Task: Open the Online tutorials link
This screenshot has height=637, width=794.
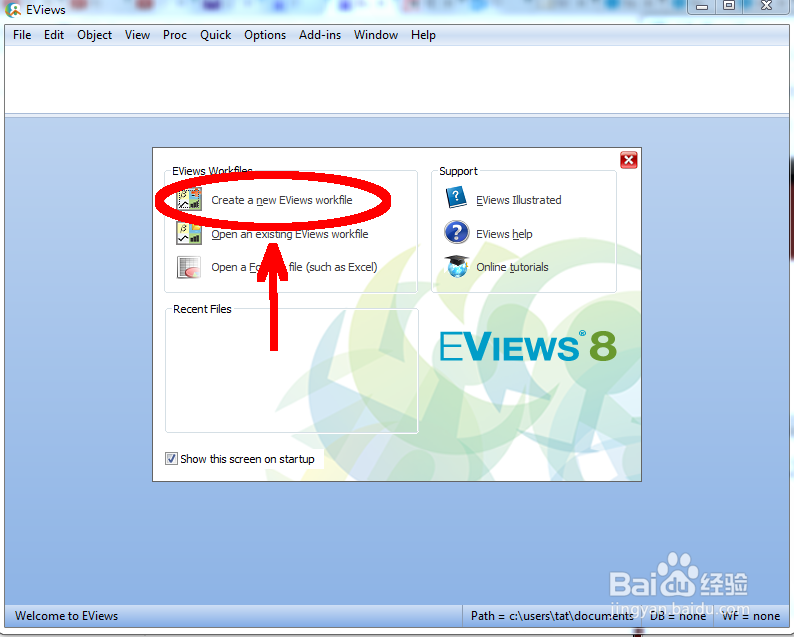Action: 512,267
